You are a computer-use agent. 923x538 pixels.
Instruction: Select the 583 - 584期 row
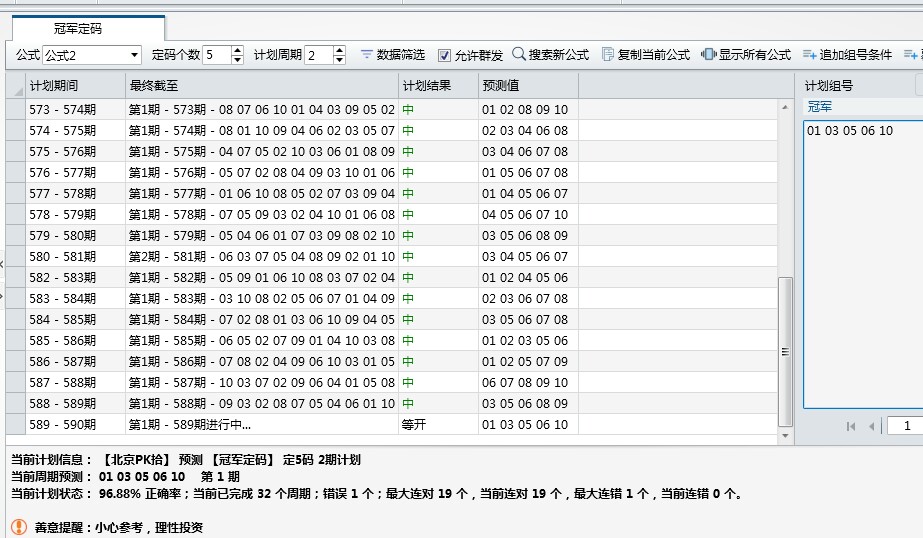pyautogui.click(x=391, y=298)
